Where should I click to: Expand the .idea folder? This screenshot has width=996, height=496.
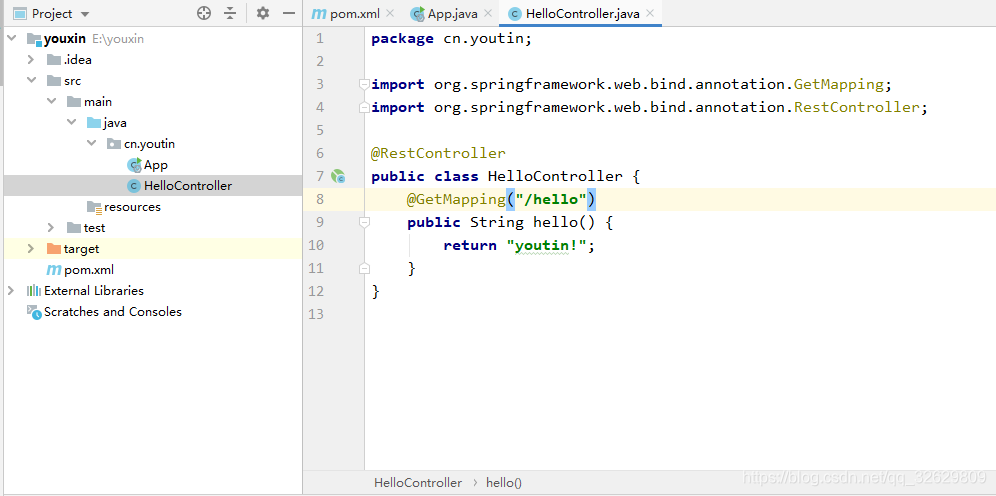pos(30,60)
